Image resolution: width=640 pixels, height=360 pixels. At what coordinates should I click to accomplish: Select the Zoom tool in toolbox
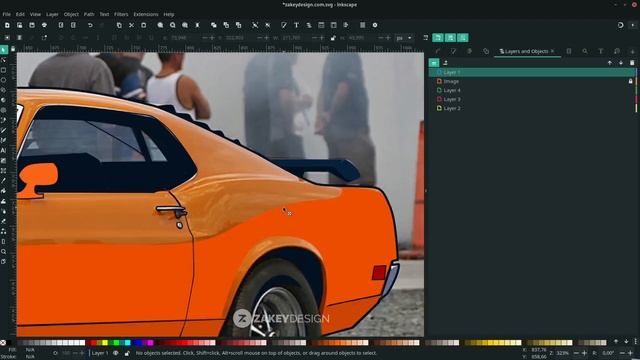coord(4,251)
